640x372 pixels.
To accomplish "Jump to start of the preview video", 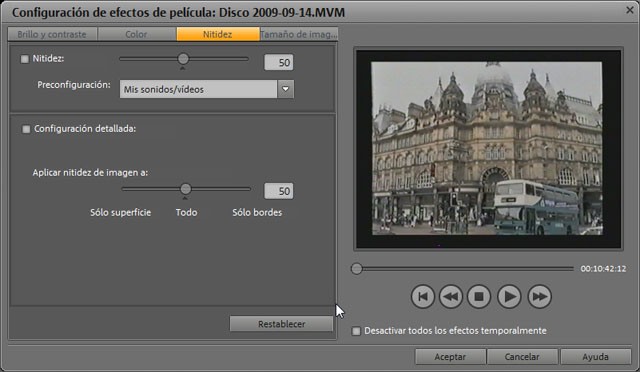I will [422, 296].
